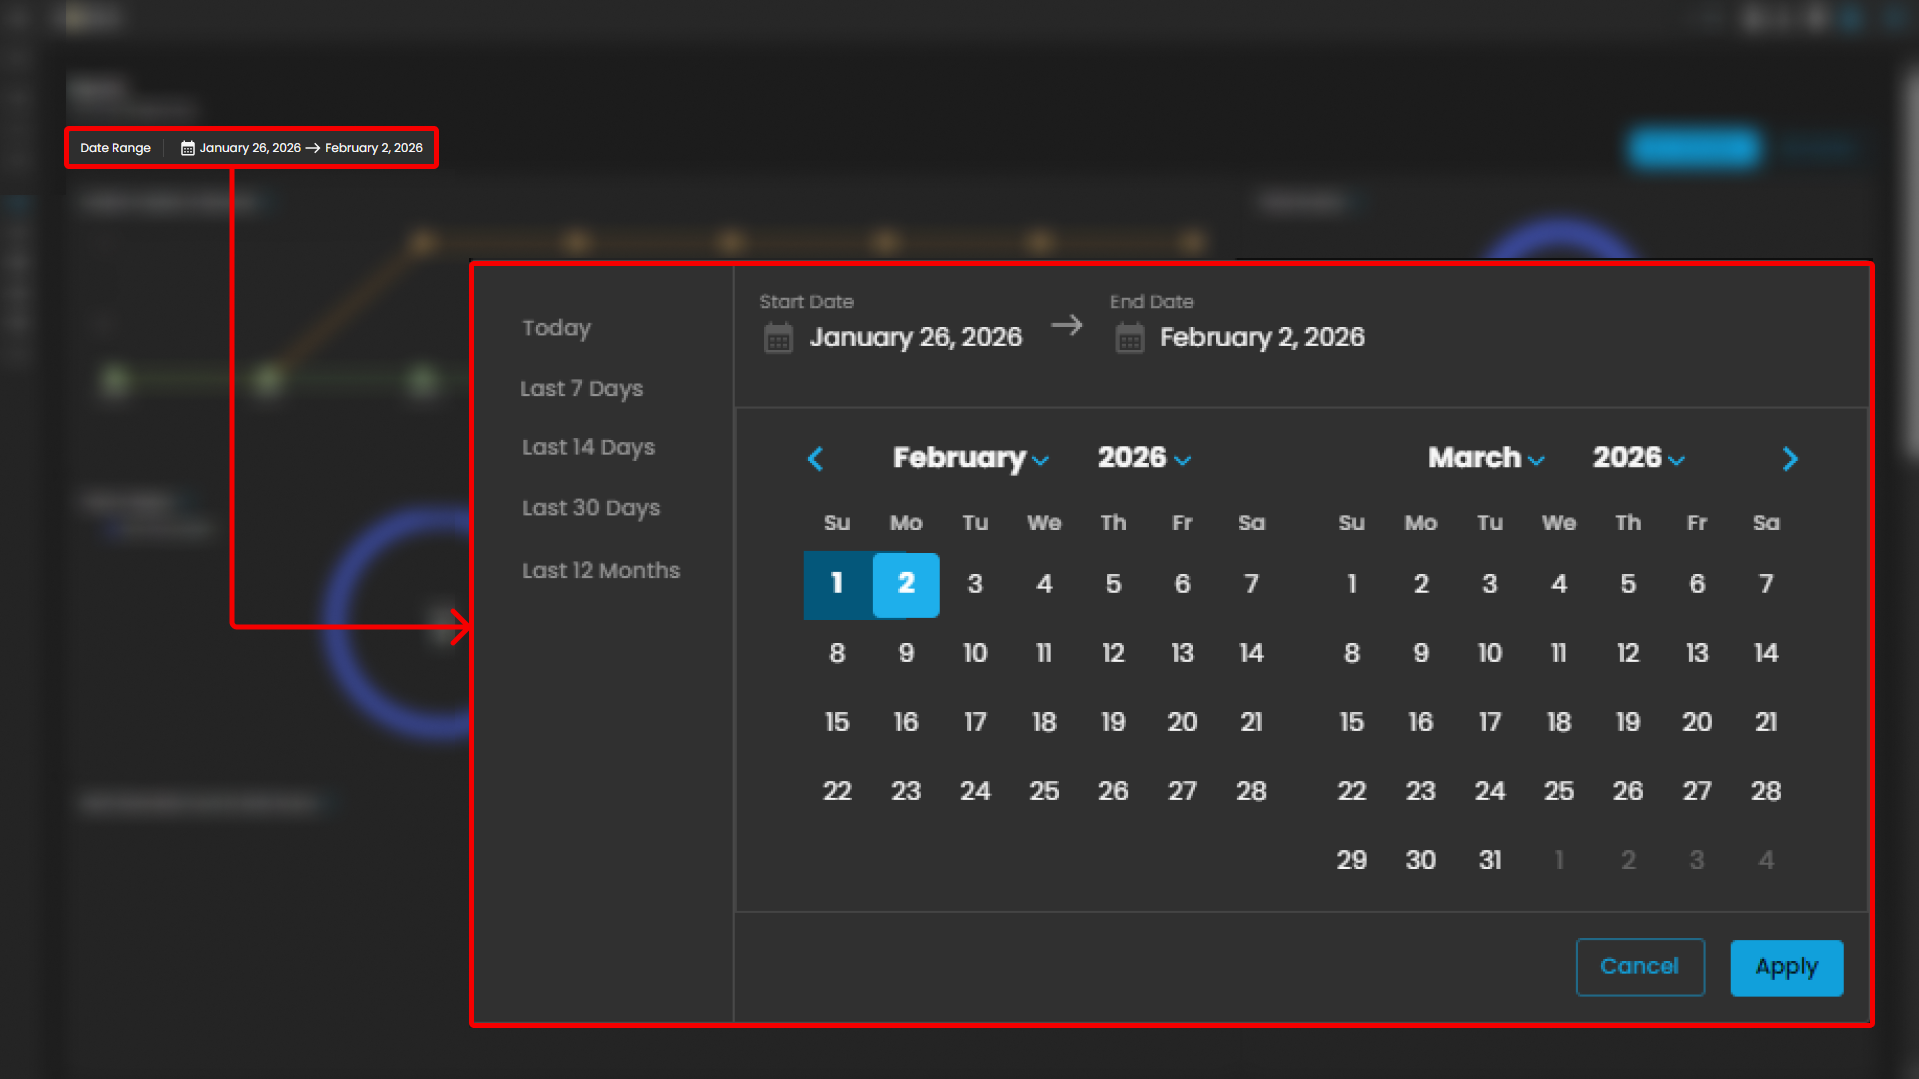Image resolution: width=1919 pixels, height=1079 pixels.
Task: Click the Start Date field January 26, 2026
Action: click(915, 337)
